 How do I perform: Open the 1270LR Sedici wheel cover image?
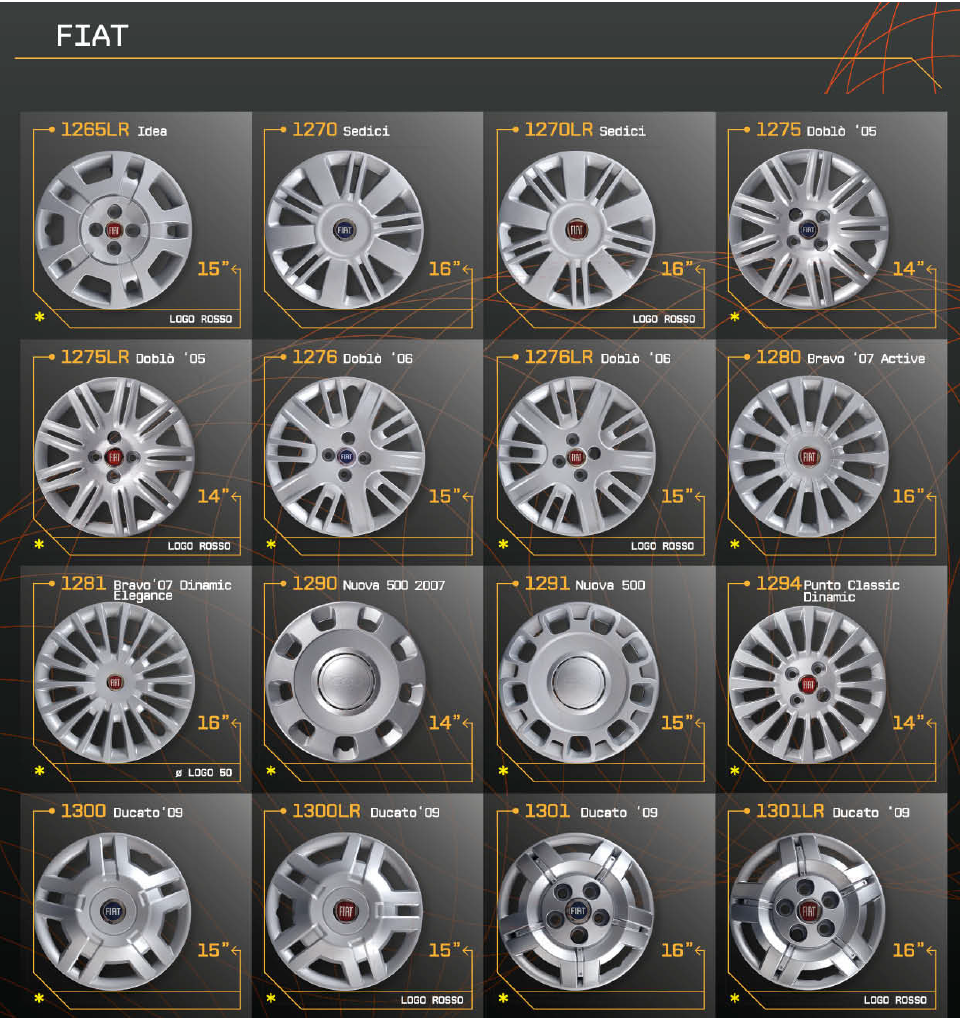pyautogui.click(x=577, y=230)
